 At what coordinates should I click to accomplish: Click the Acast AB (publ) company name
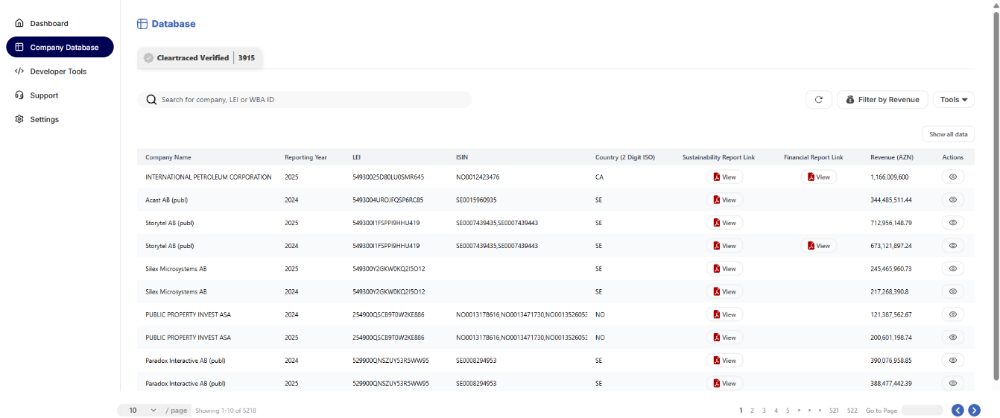[166, 200]
